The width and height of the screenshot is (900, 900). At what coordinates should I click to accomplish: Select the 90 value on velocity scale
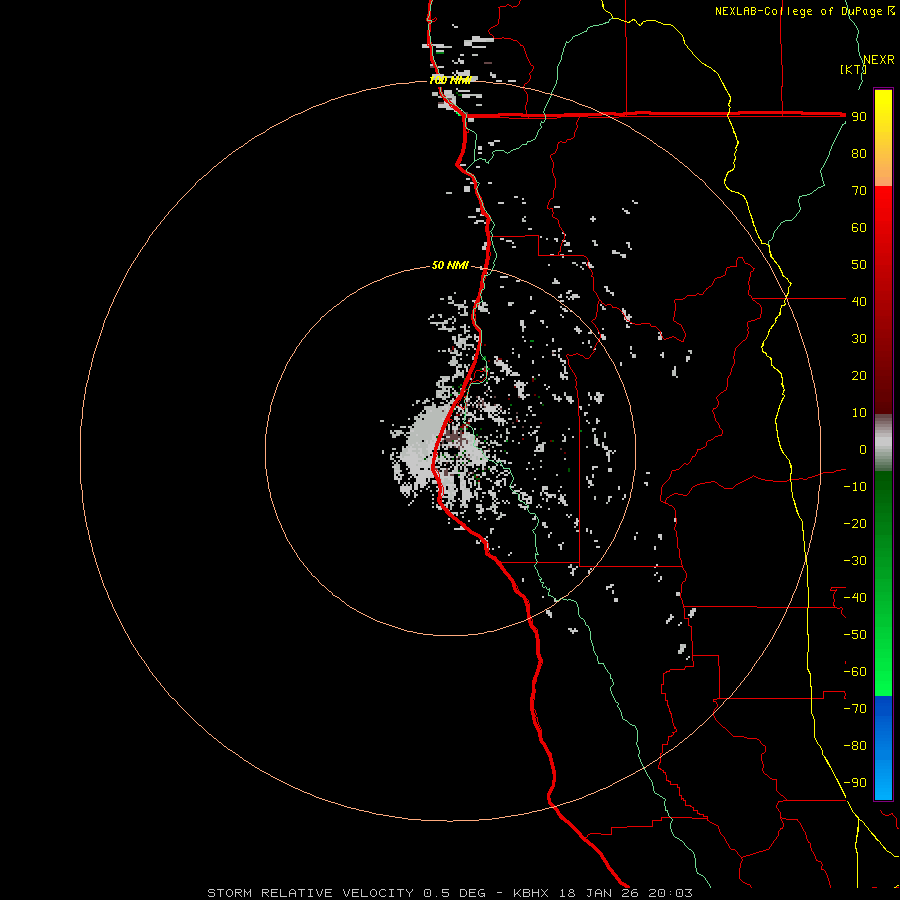coord(859,117)
